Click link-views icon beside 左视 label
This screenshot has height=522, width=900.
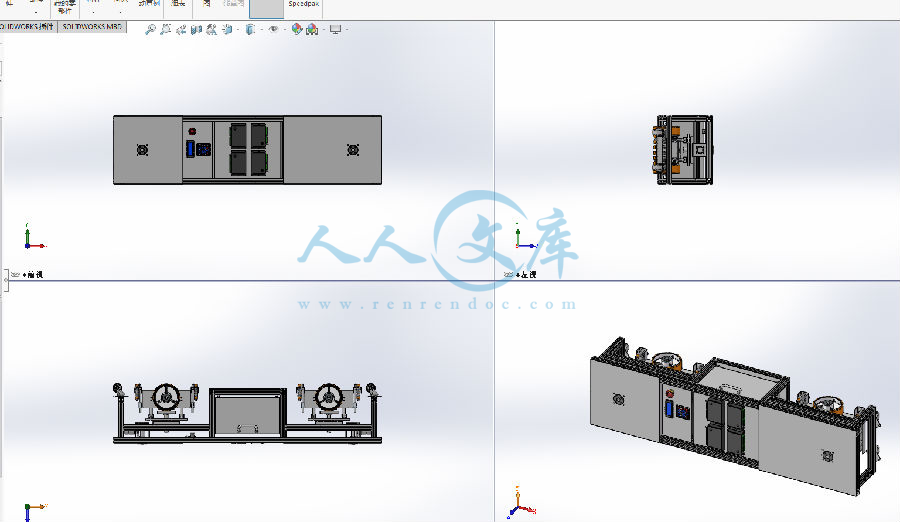pyautogui.click(x=508, y=274)
